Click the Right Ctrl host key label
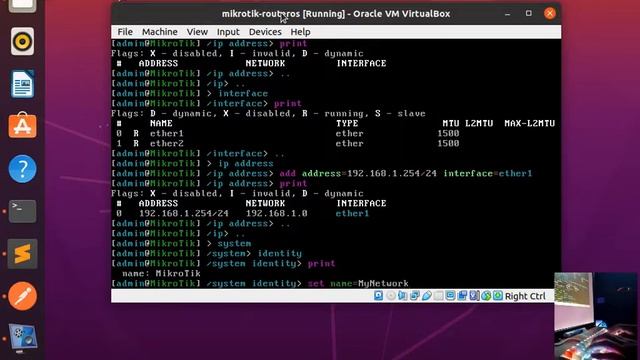640x360 pixels. pos(525,296)
